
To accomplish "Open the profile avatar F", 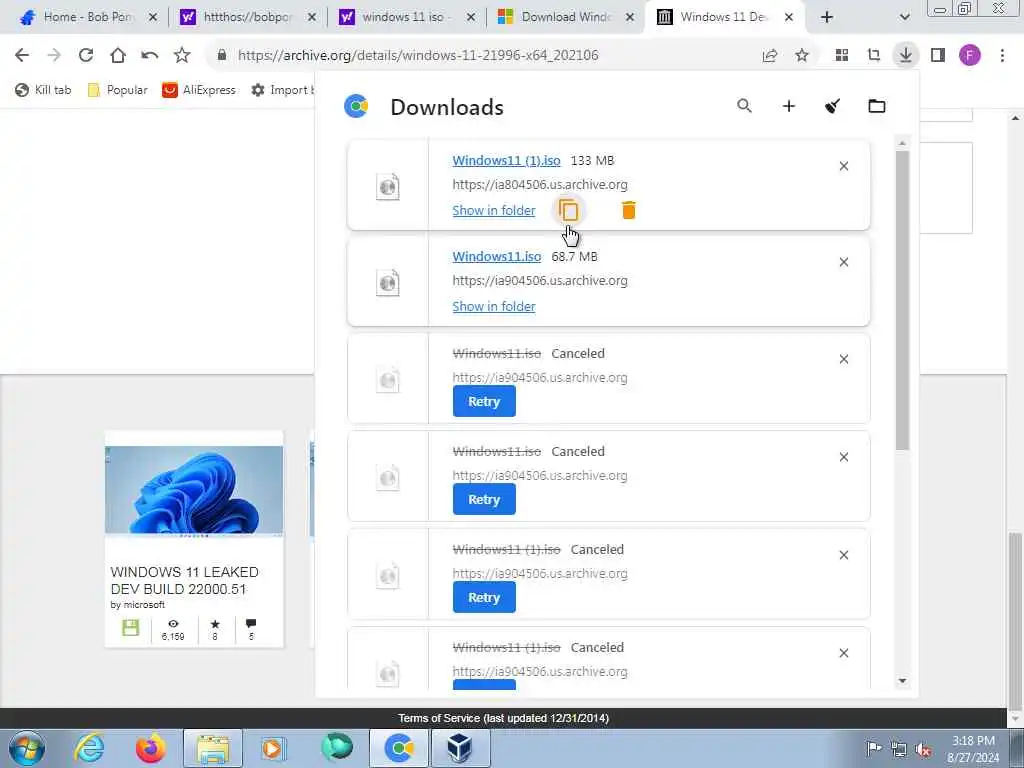I will [x=970, y=56].
